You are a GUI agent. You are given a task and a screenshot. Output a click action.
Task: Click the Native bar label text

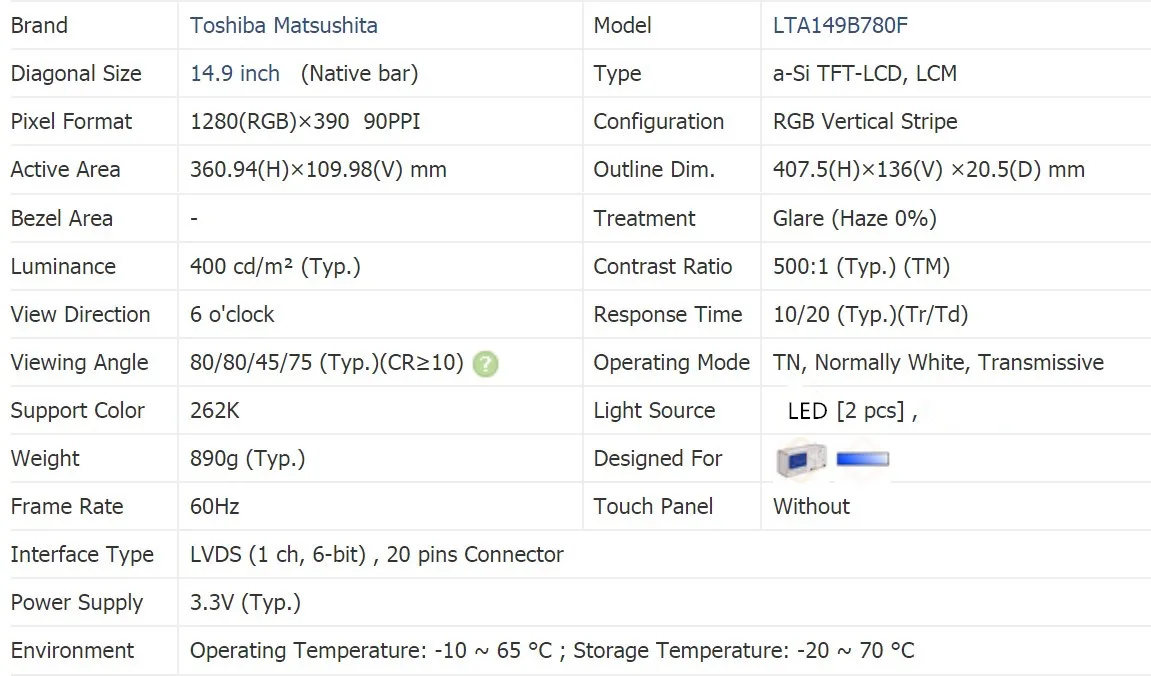pos(359,73)
